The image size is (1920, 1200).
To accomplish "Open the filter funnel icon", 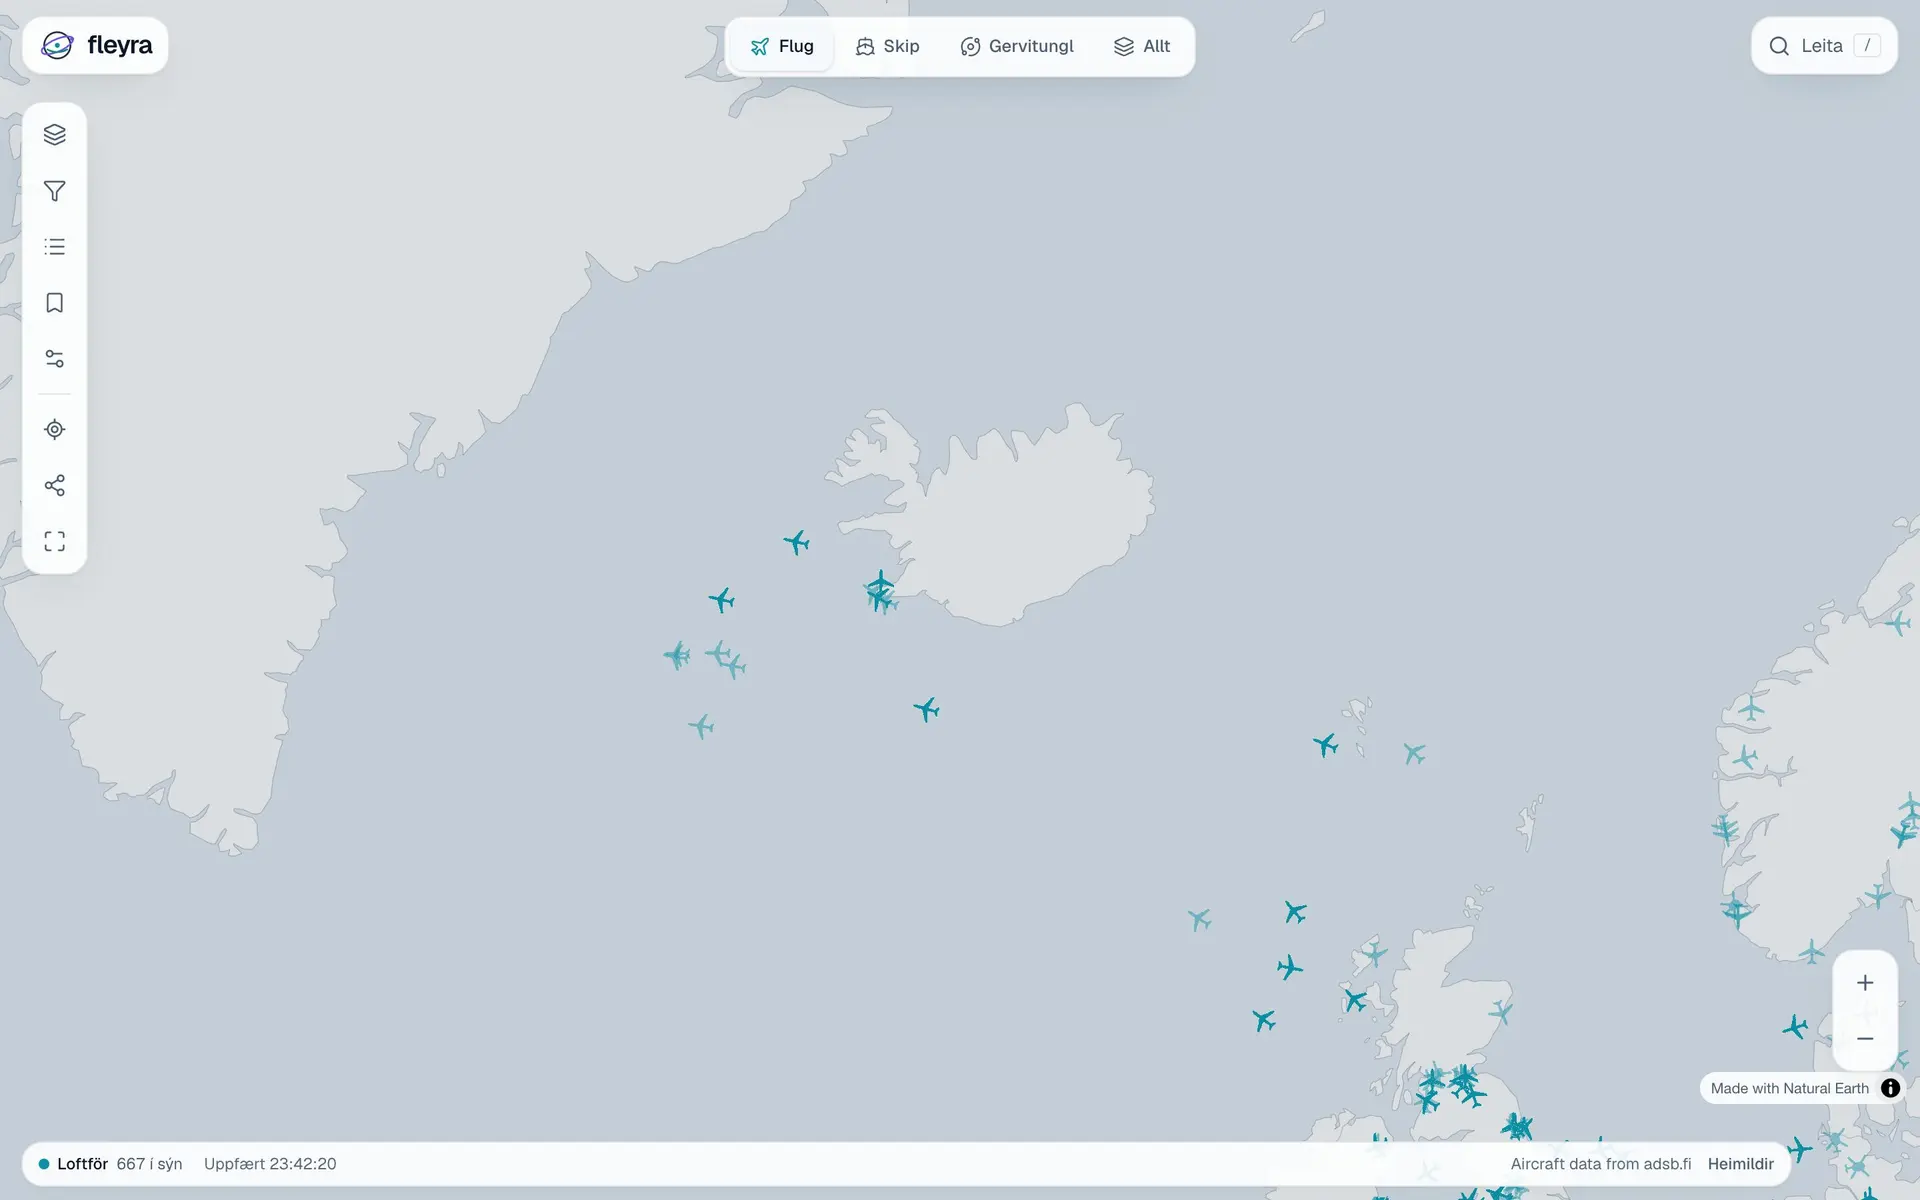I will [55, 190].
